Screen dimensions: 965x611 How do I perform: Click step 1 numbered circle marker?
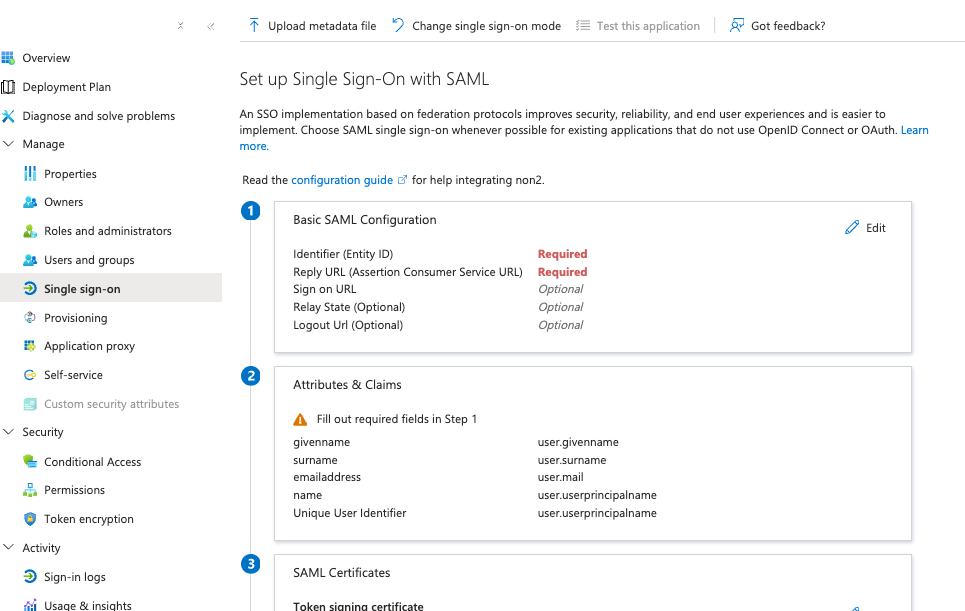(x=250, y=211)
